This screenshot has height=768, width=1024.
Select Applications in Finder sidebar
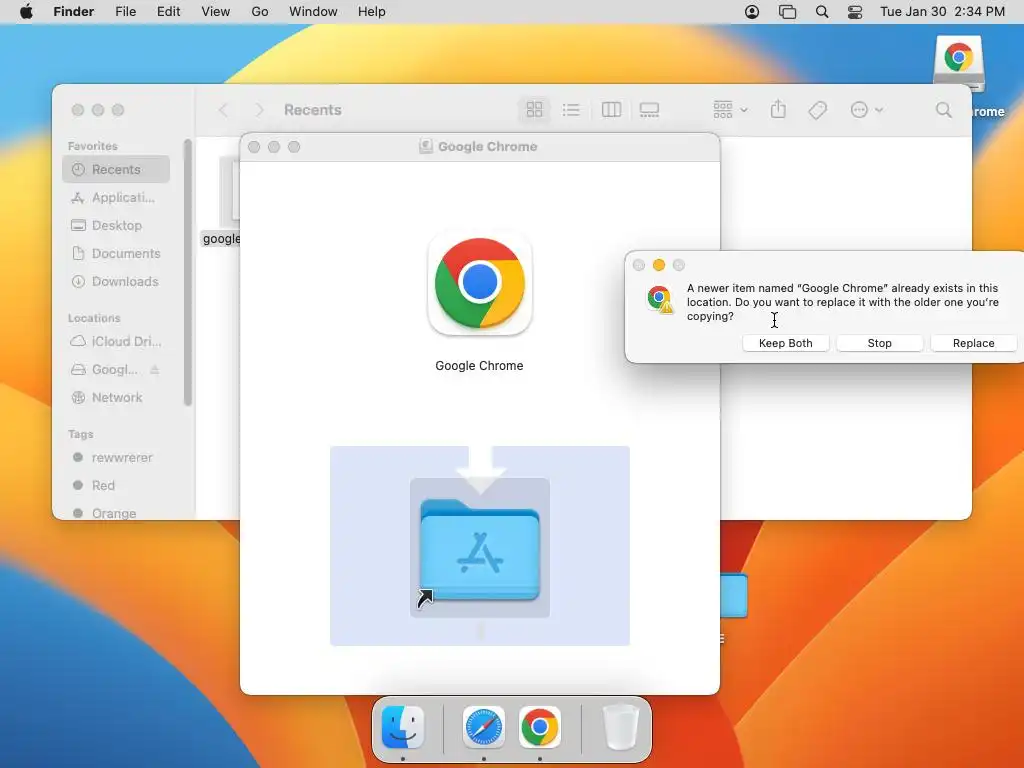116,197
